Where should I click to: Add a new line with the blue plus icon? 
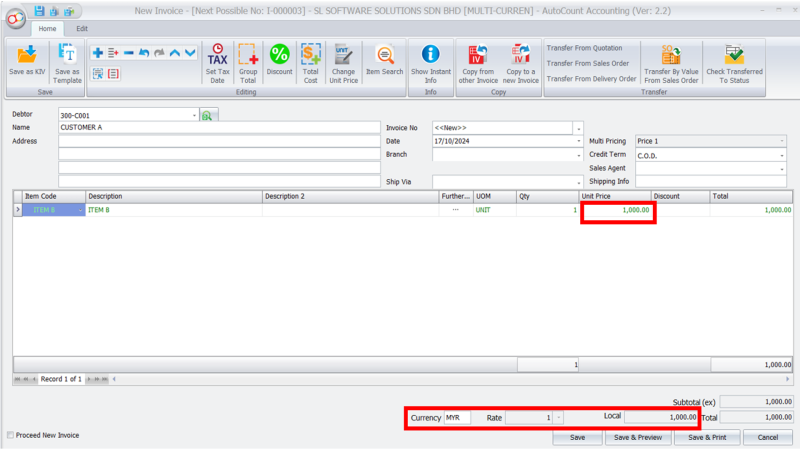click(97, 53)
